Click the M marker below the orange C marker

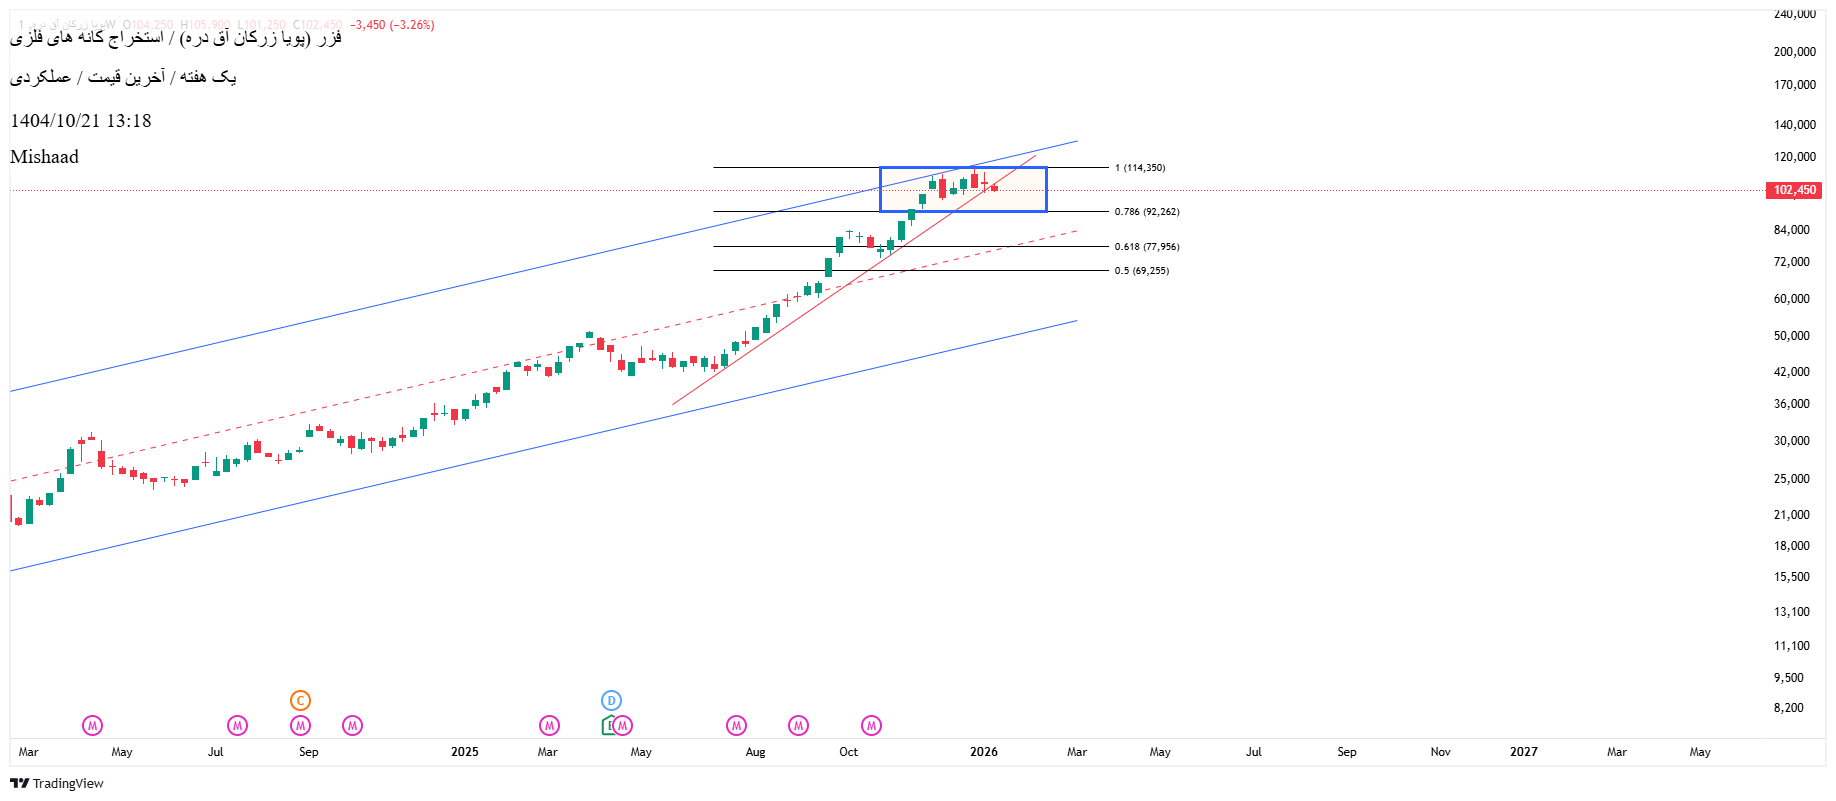300,726
